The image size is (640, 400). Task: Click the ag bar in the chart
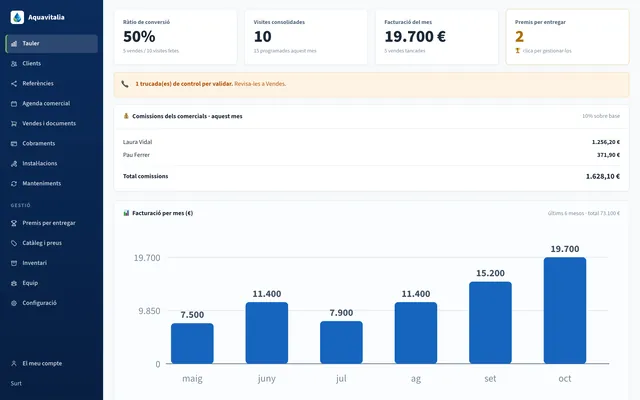pos(416,333)
